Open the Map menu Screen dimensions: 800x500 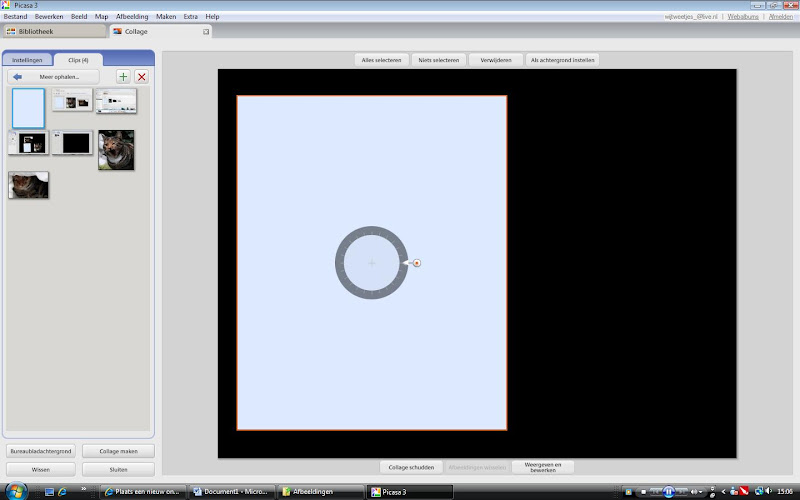(102, 16)
